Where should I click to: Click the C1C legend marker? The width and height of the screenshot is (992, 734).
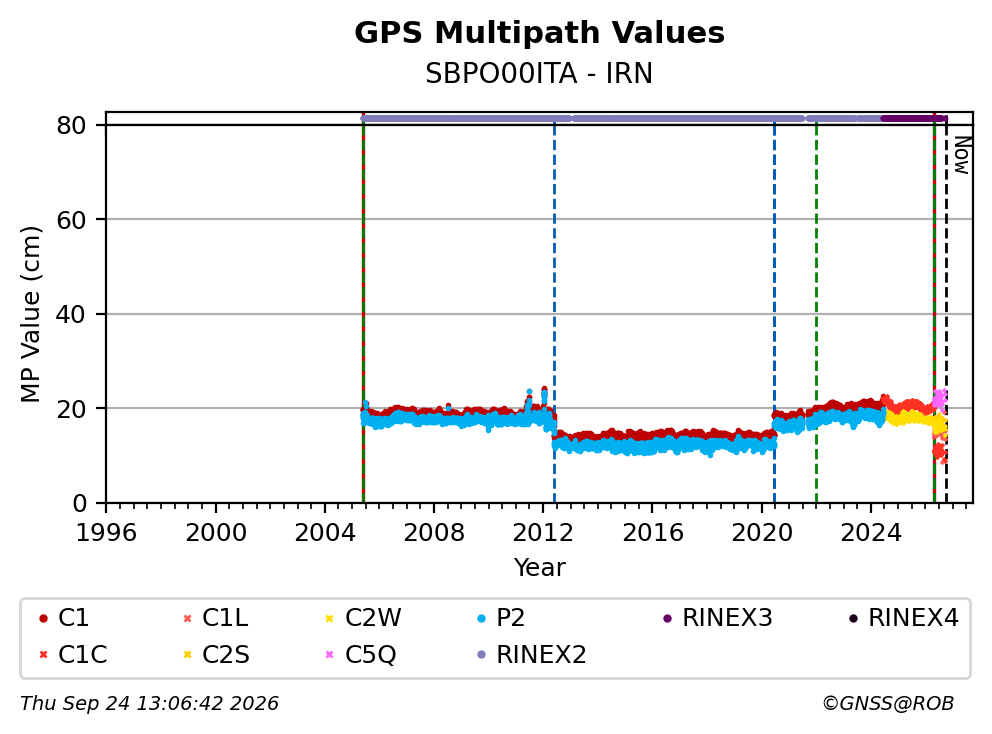pyautogui.click(x=43, y=654)
